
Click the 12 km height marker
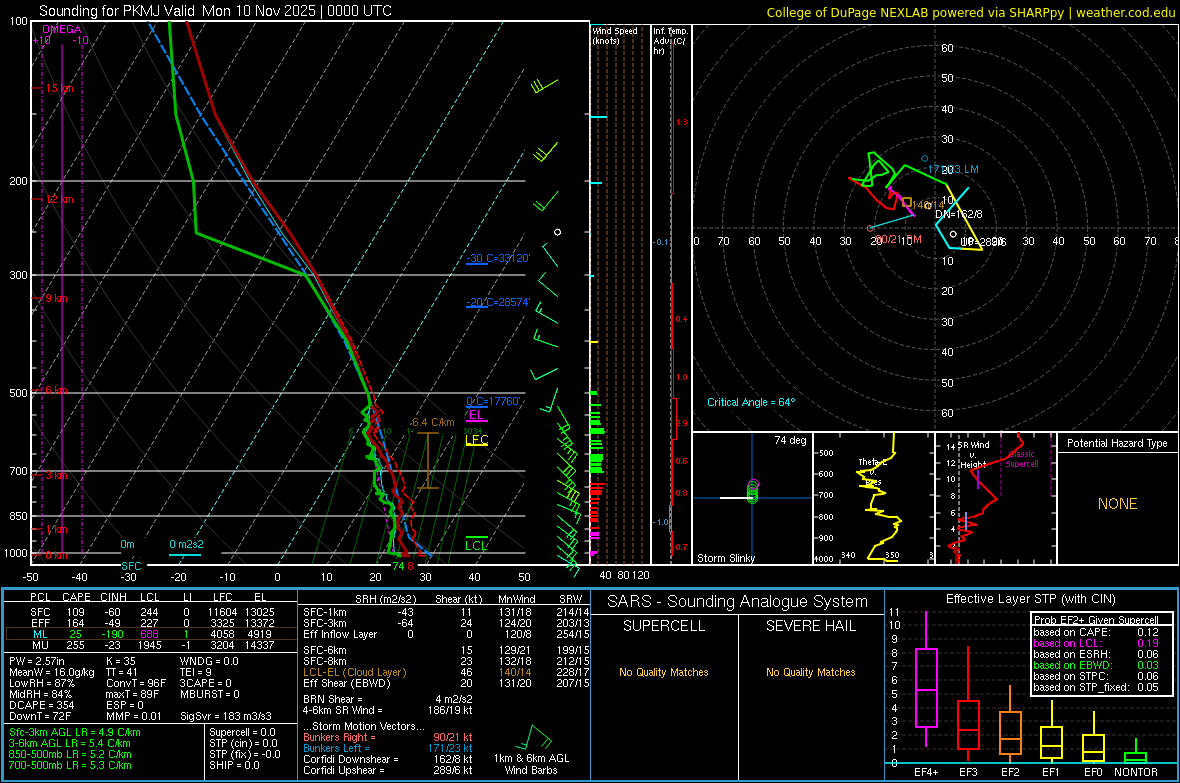[59, 200]
